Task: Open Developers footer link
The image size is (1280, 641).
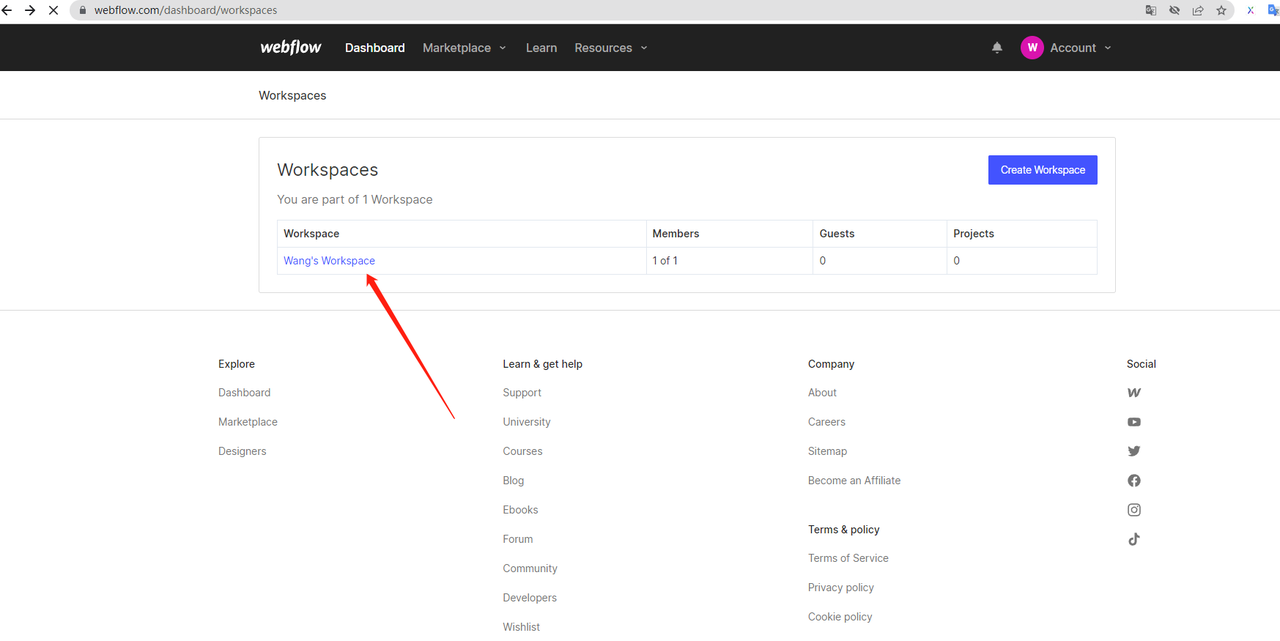Action: pos(530,598)
